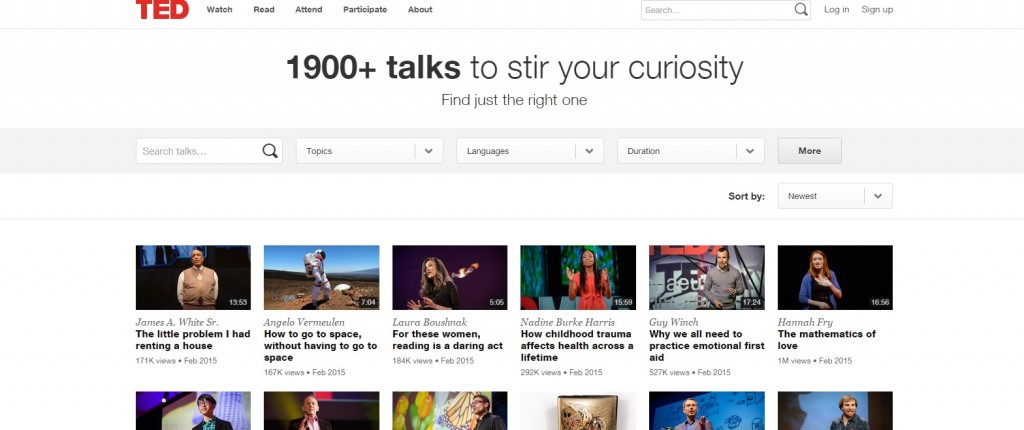Expand the Duration dropdown

point(691,151)
